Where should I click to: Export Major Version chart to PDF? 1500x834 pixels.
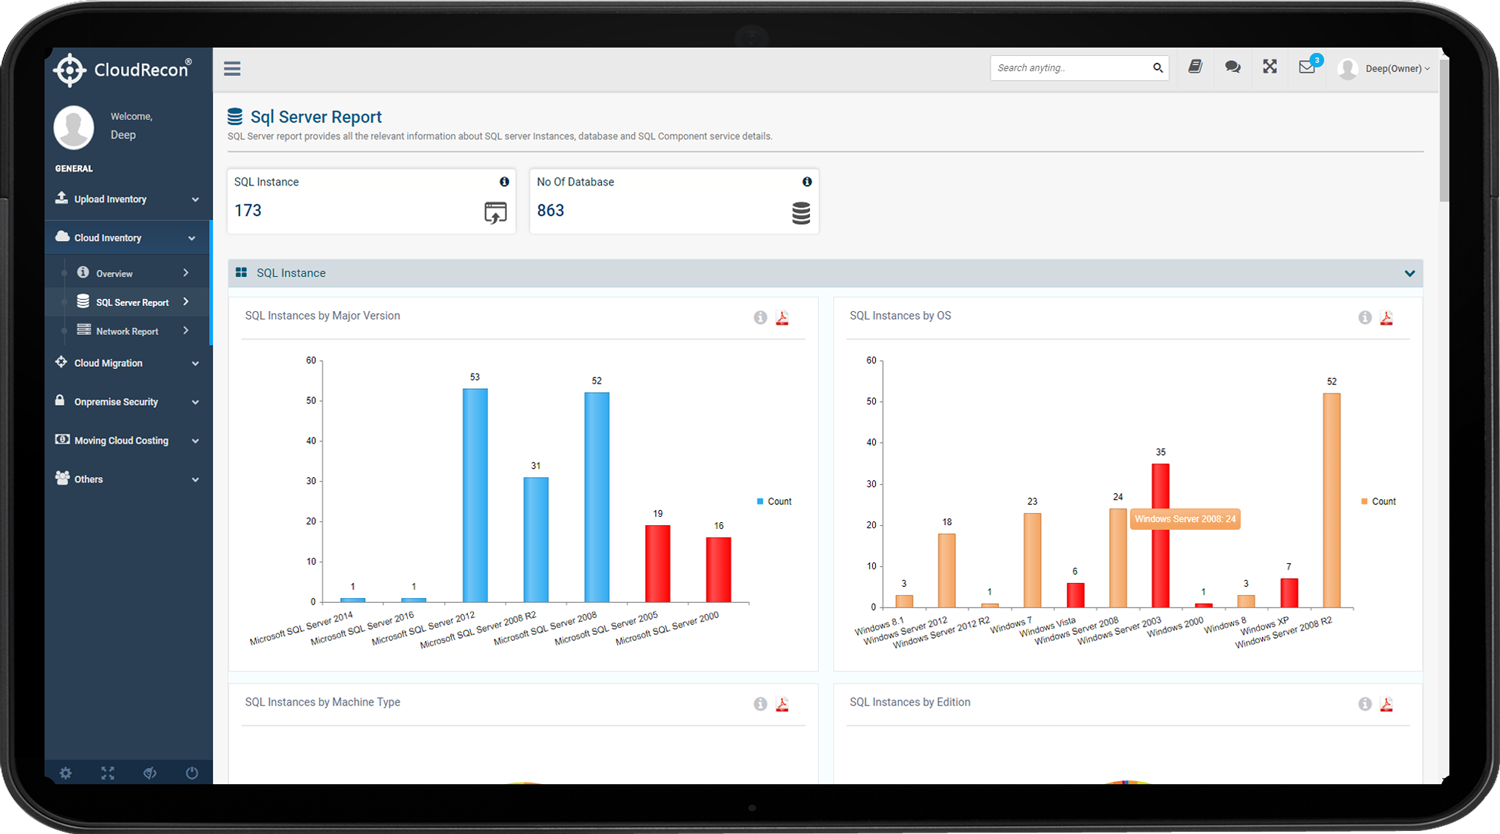click(782, 318)
